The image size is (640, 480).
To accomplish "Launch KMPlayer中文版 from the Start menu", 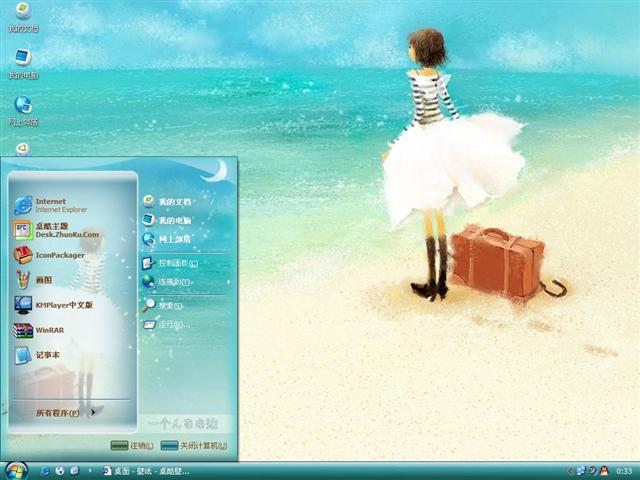I will click(x=54, y=305).
